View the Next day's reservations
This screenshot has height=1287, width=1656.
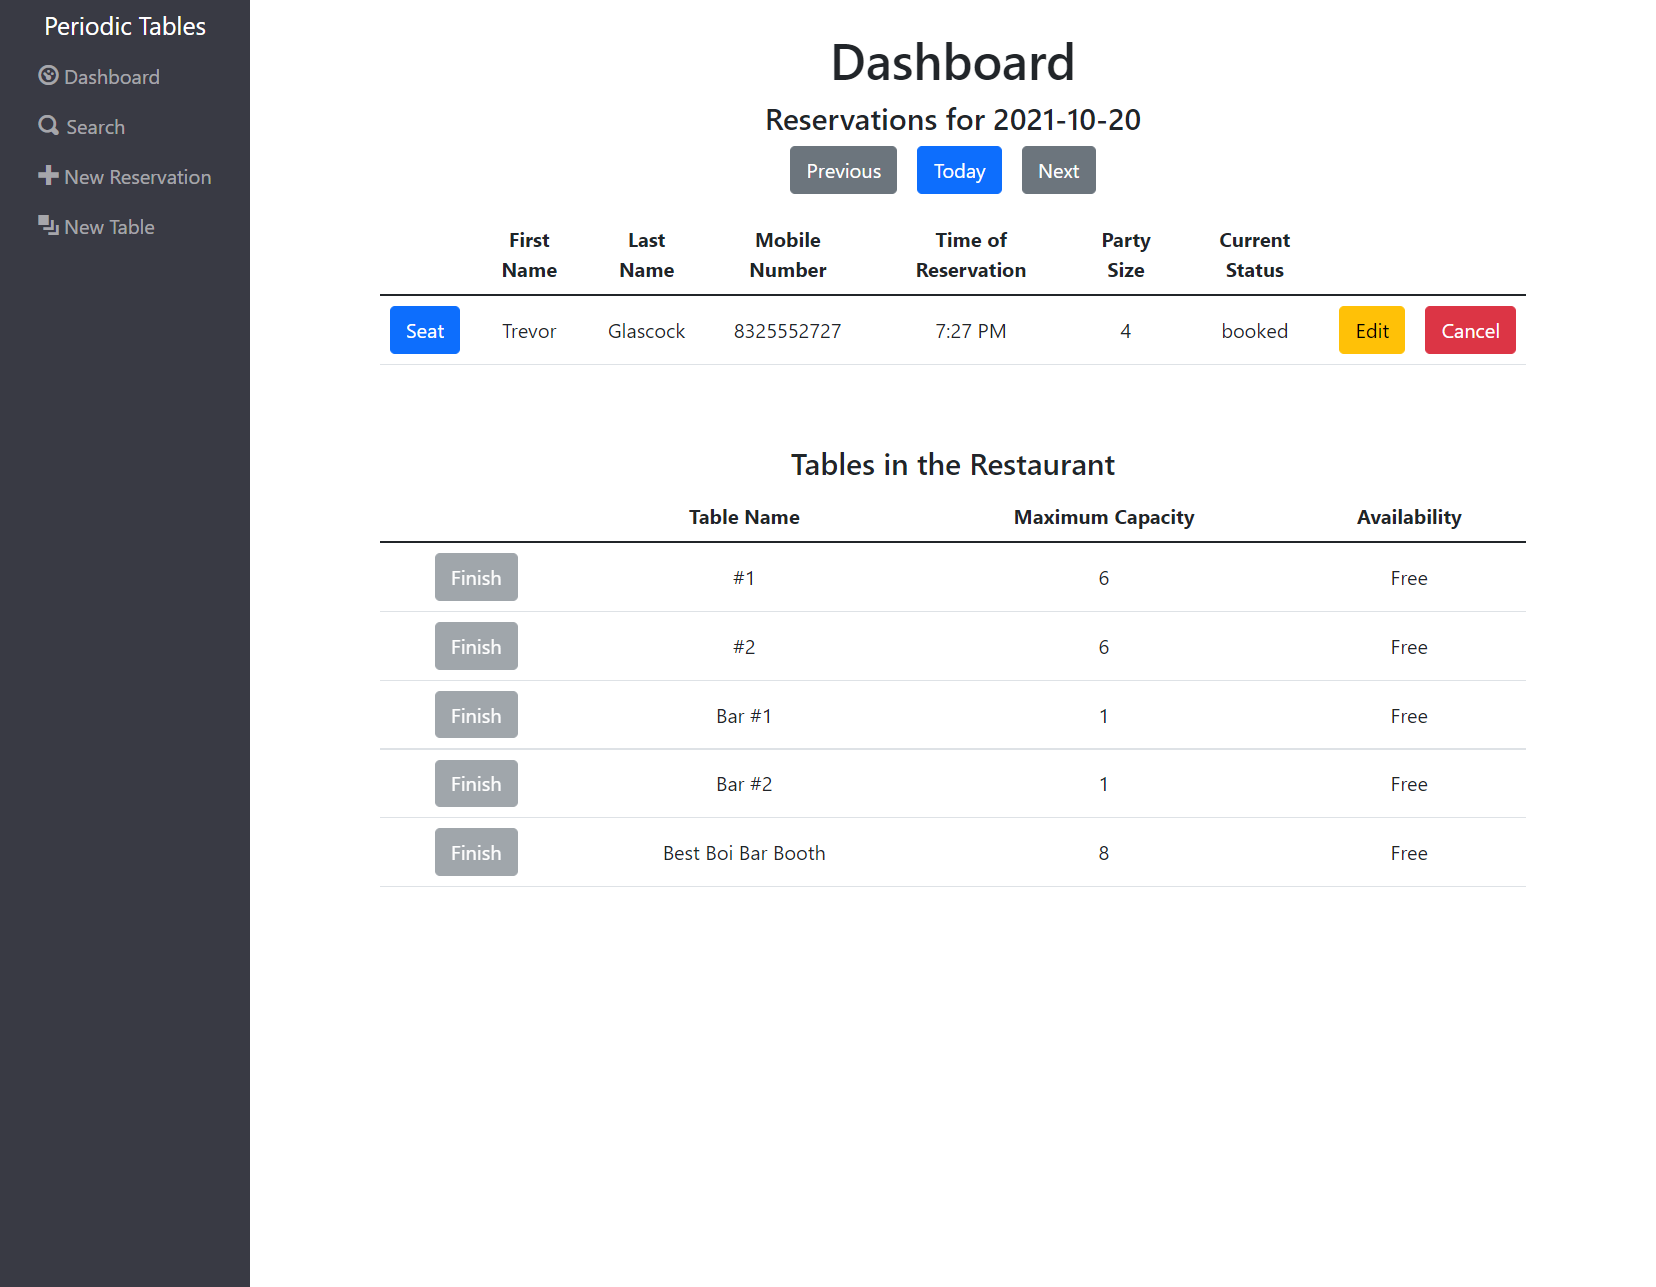[x=1058, y=170]
